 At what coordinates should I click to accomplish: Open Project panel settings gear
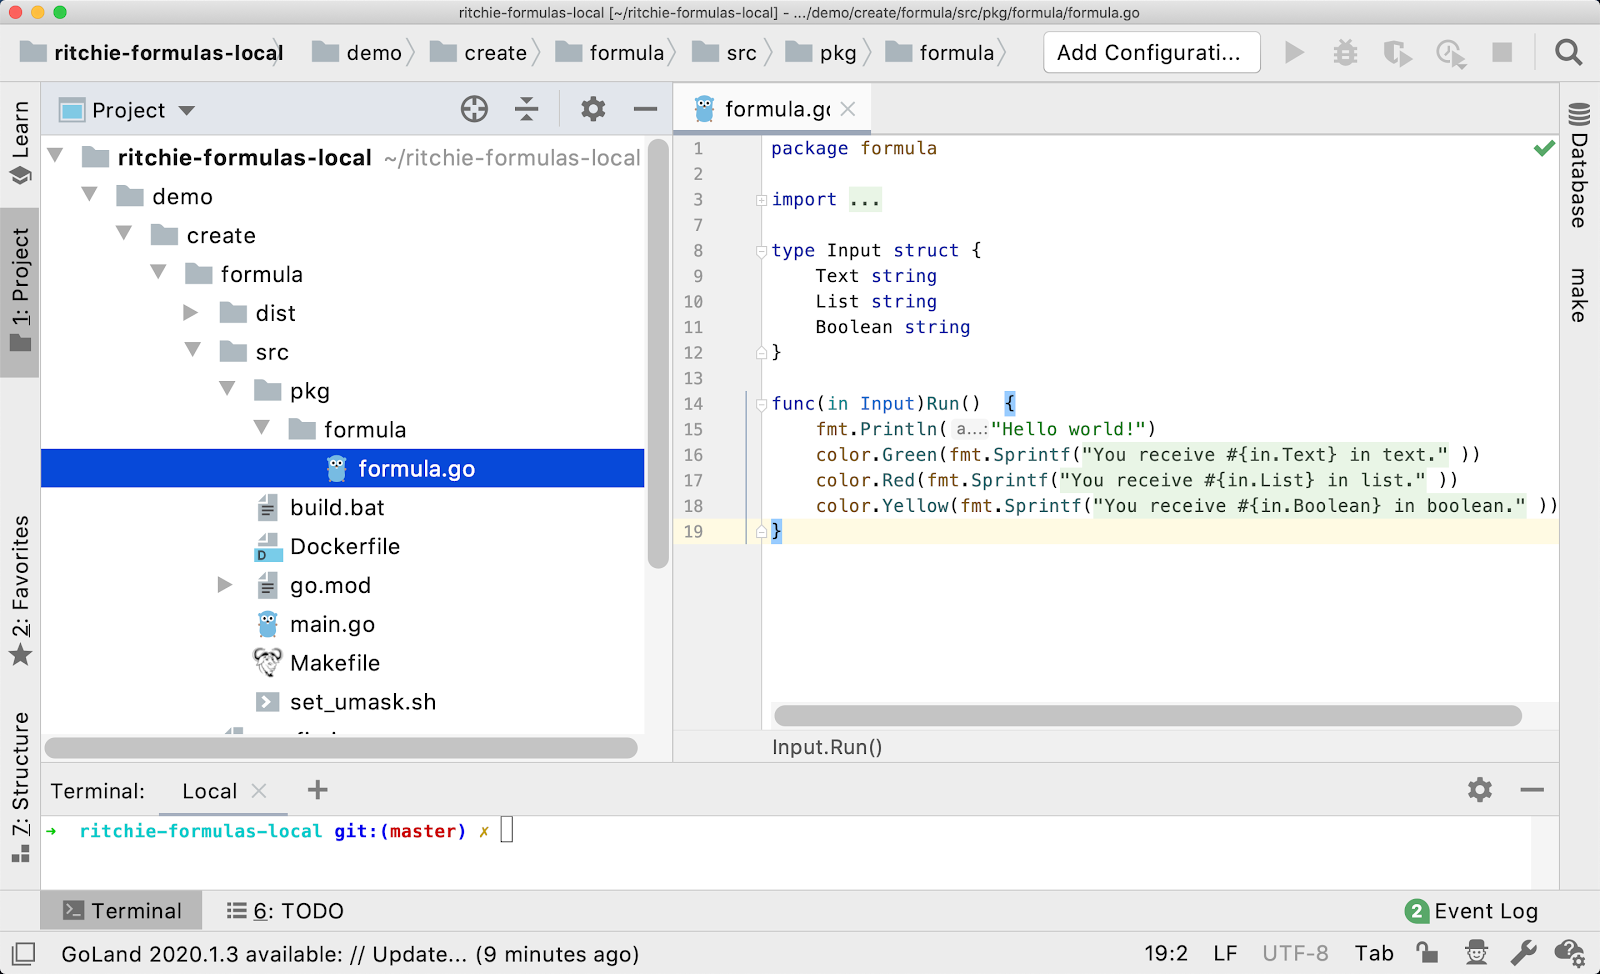pos(593,109)
